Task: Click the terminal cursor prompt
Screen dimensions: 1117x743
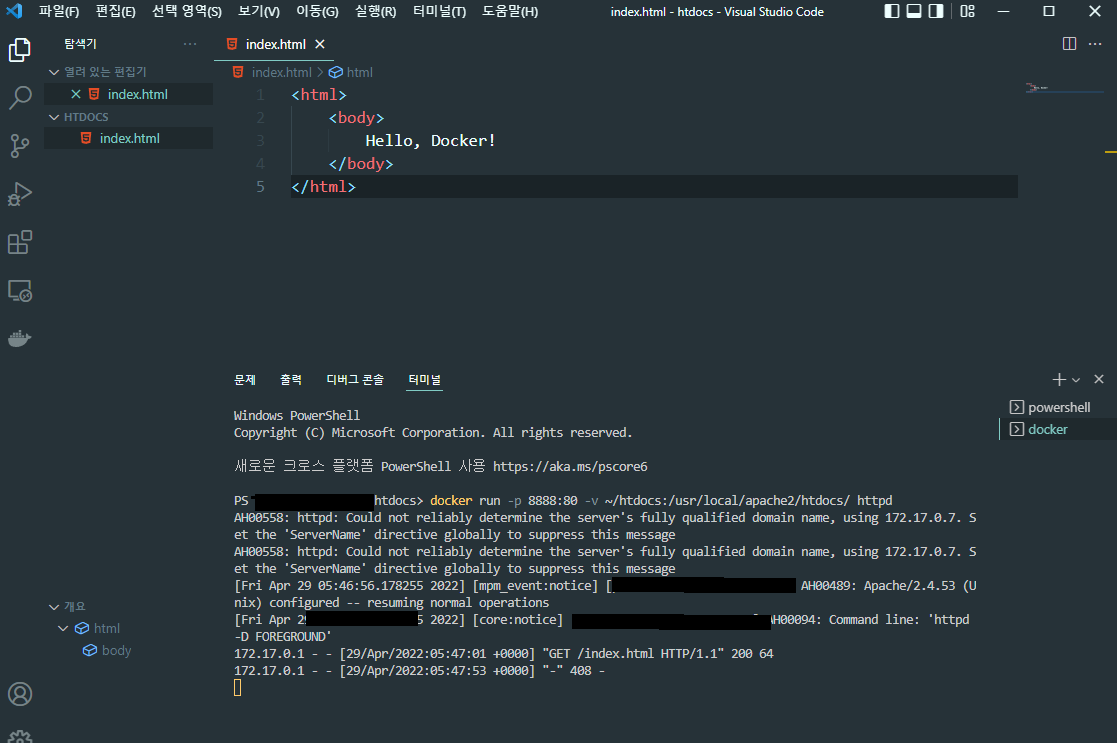Action: pos(237,687)
